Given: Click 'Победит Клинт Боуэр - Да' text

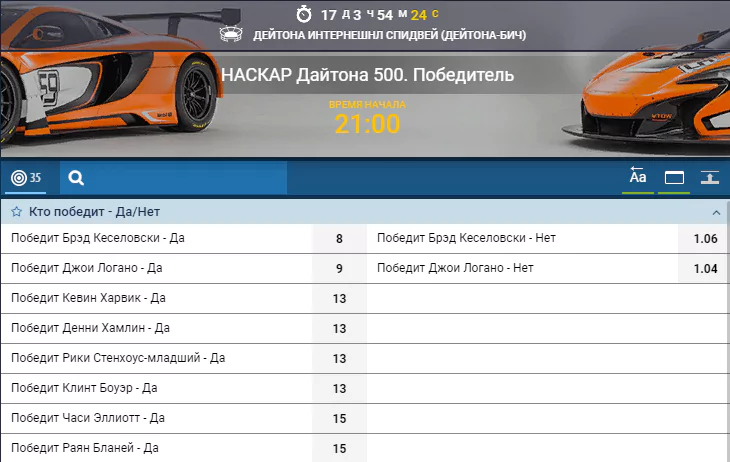Looking at the screenshot, I should 84,388.
